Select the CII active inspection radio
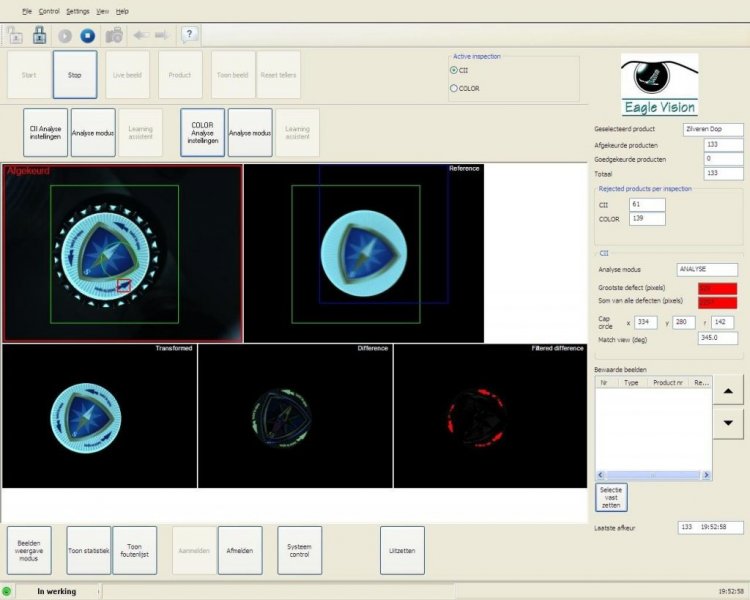Screen dimensions: 750x600 click(453, 70)
